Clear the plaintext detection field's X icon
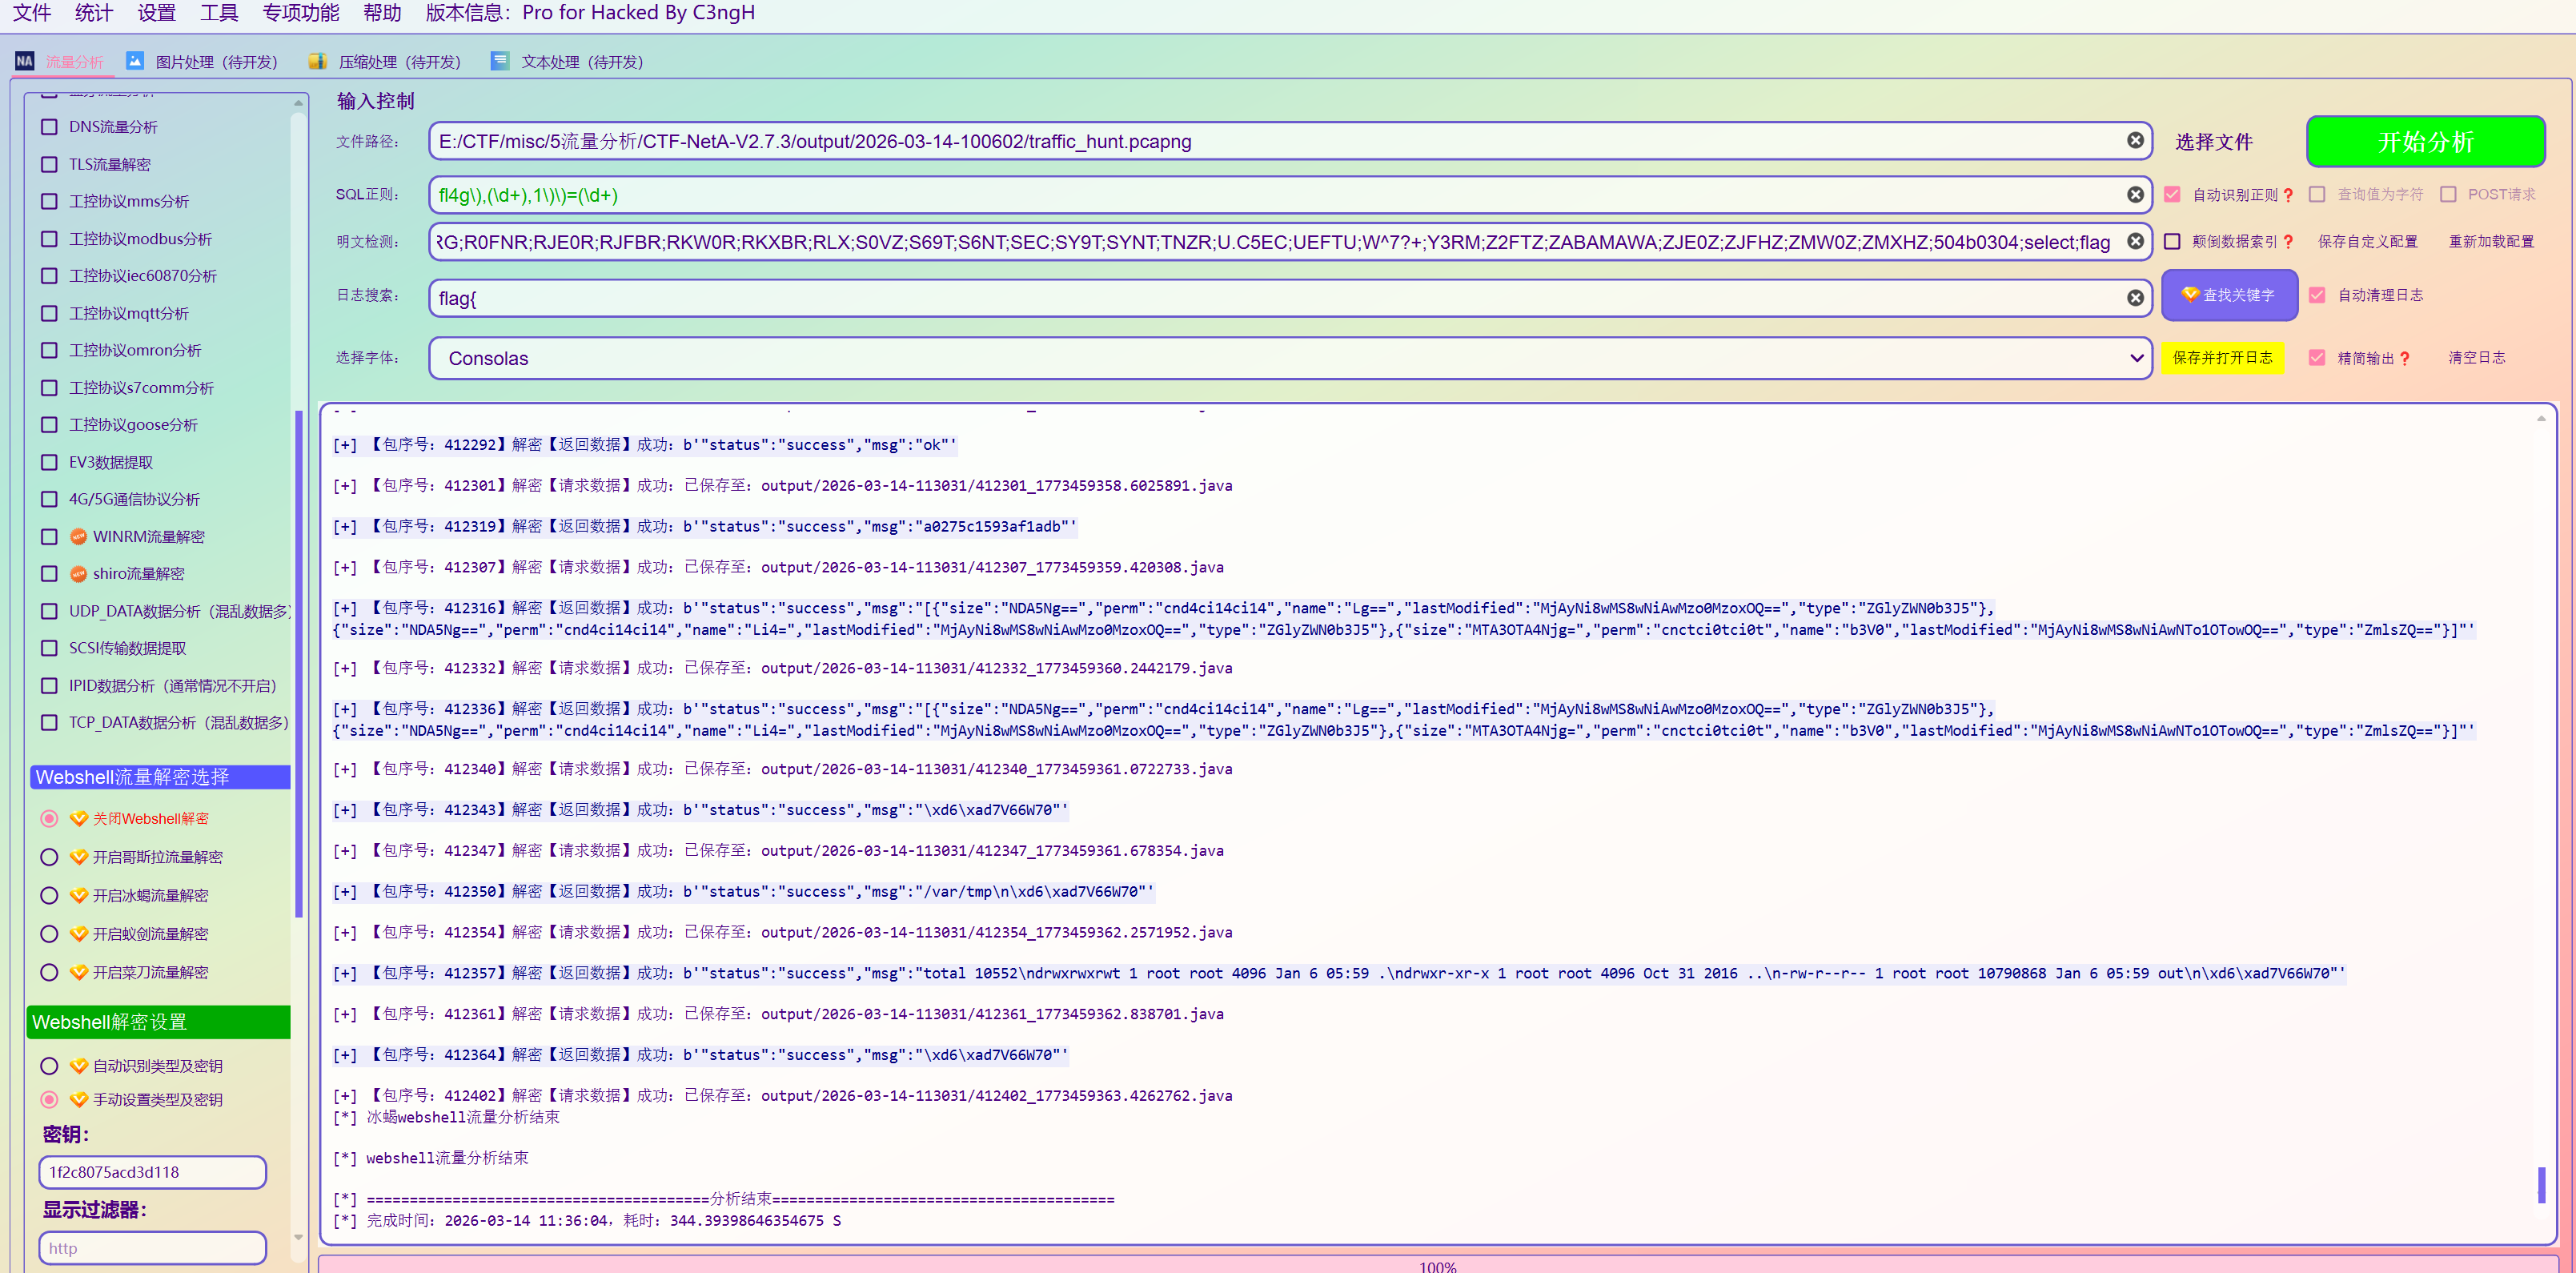 tap(2134, 242)
